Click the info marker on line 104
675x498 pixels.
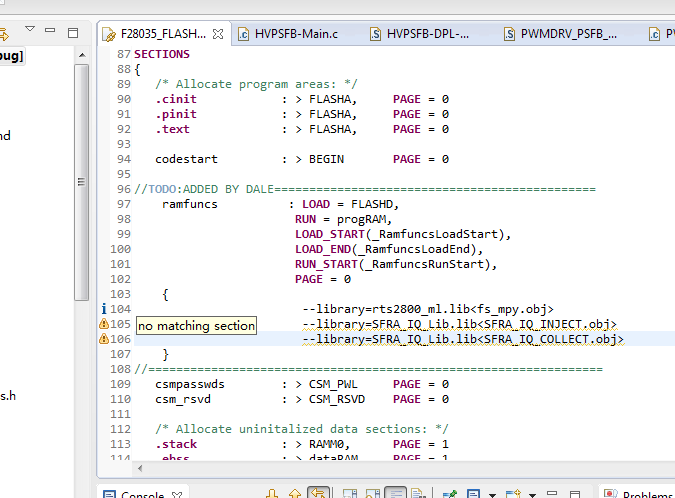pyautogui.click(x=104, y=309)
